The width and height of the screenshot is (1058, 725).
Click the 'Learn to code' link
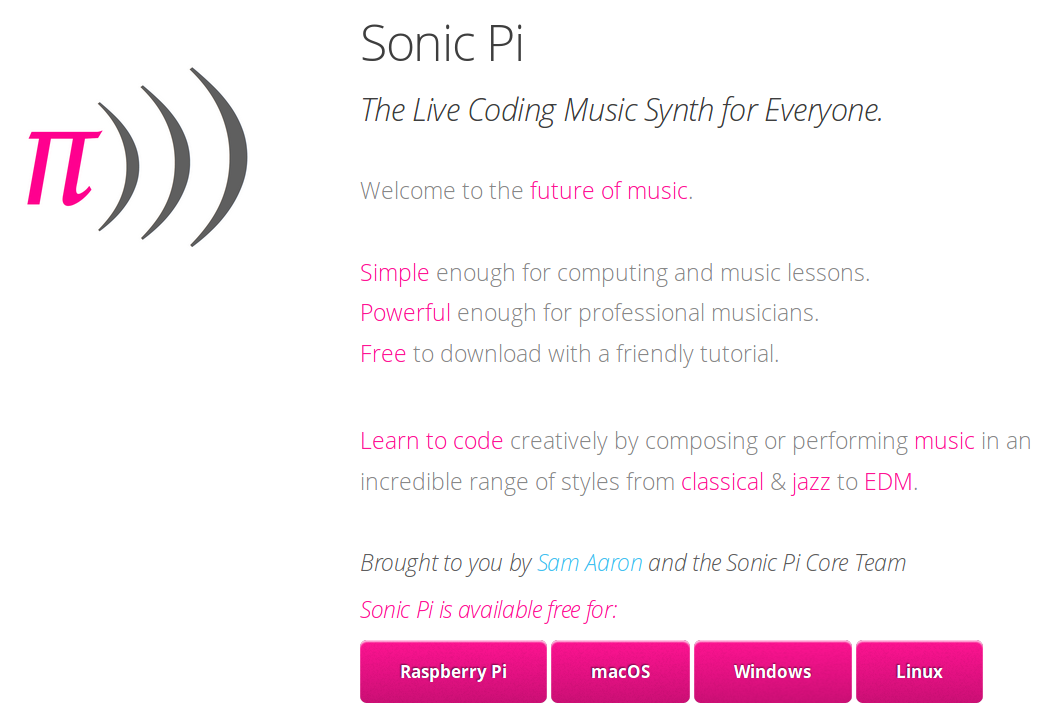pyautogui.click(x=431, y=440)
